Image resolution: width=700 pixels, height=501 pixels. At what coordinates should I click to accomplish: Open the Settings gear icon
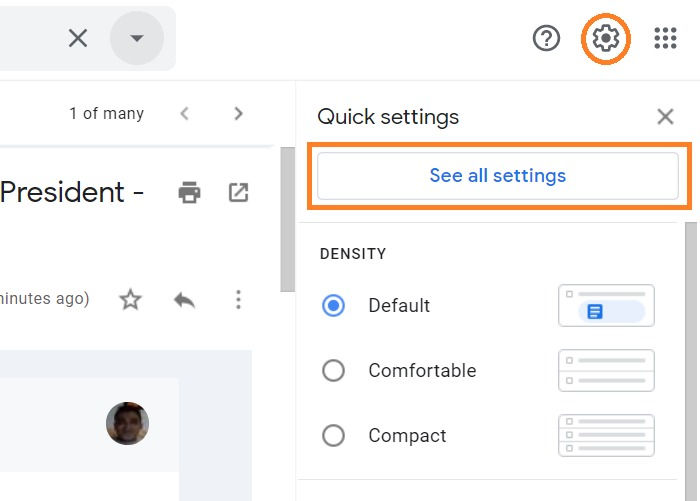coord(606,39)
